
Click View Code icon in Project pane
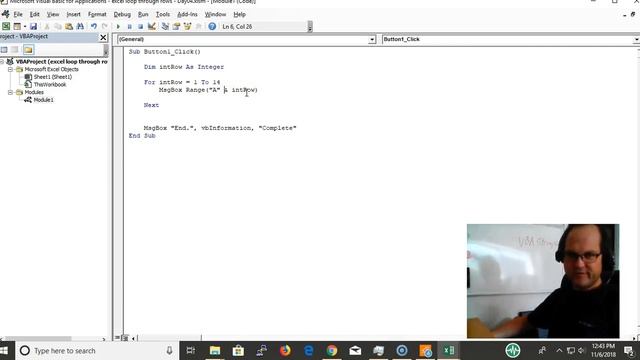(4, 50)
